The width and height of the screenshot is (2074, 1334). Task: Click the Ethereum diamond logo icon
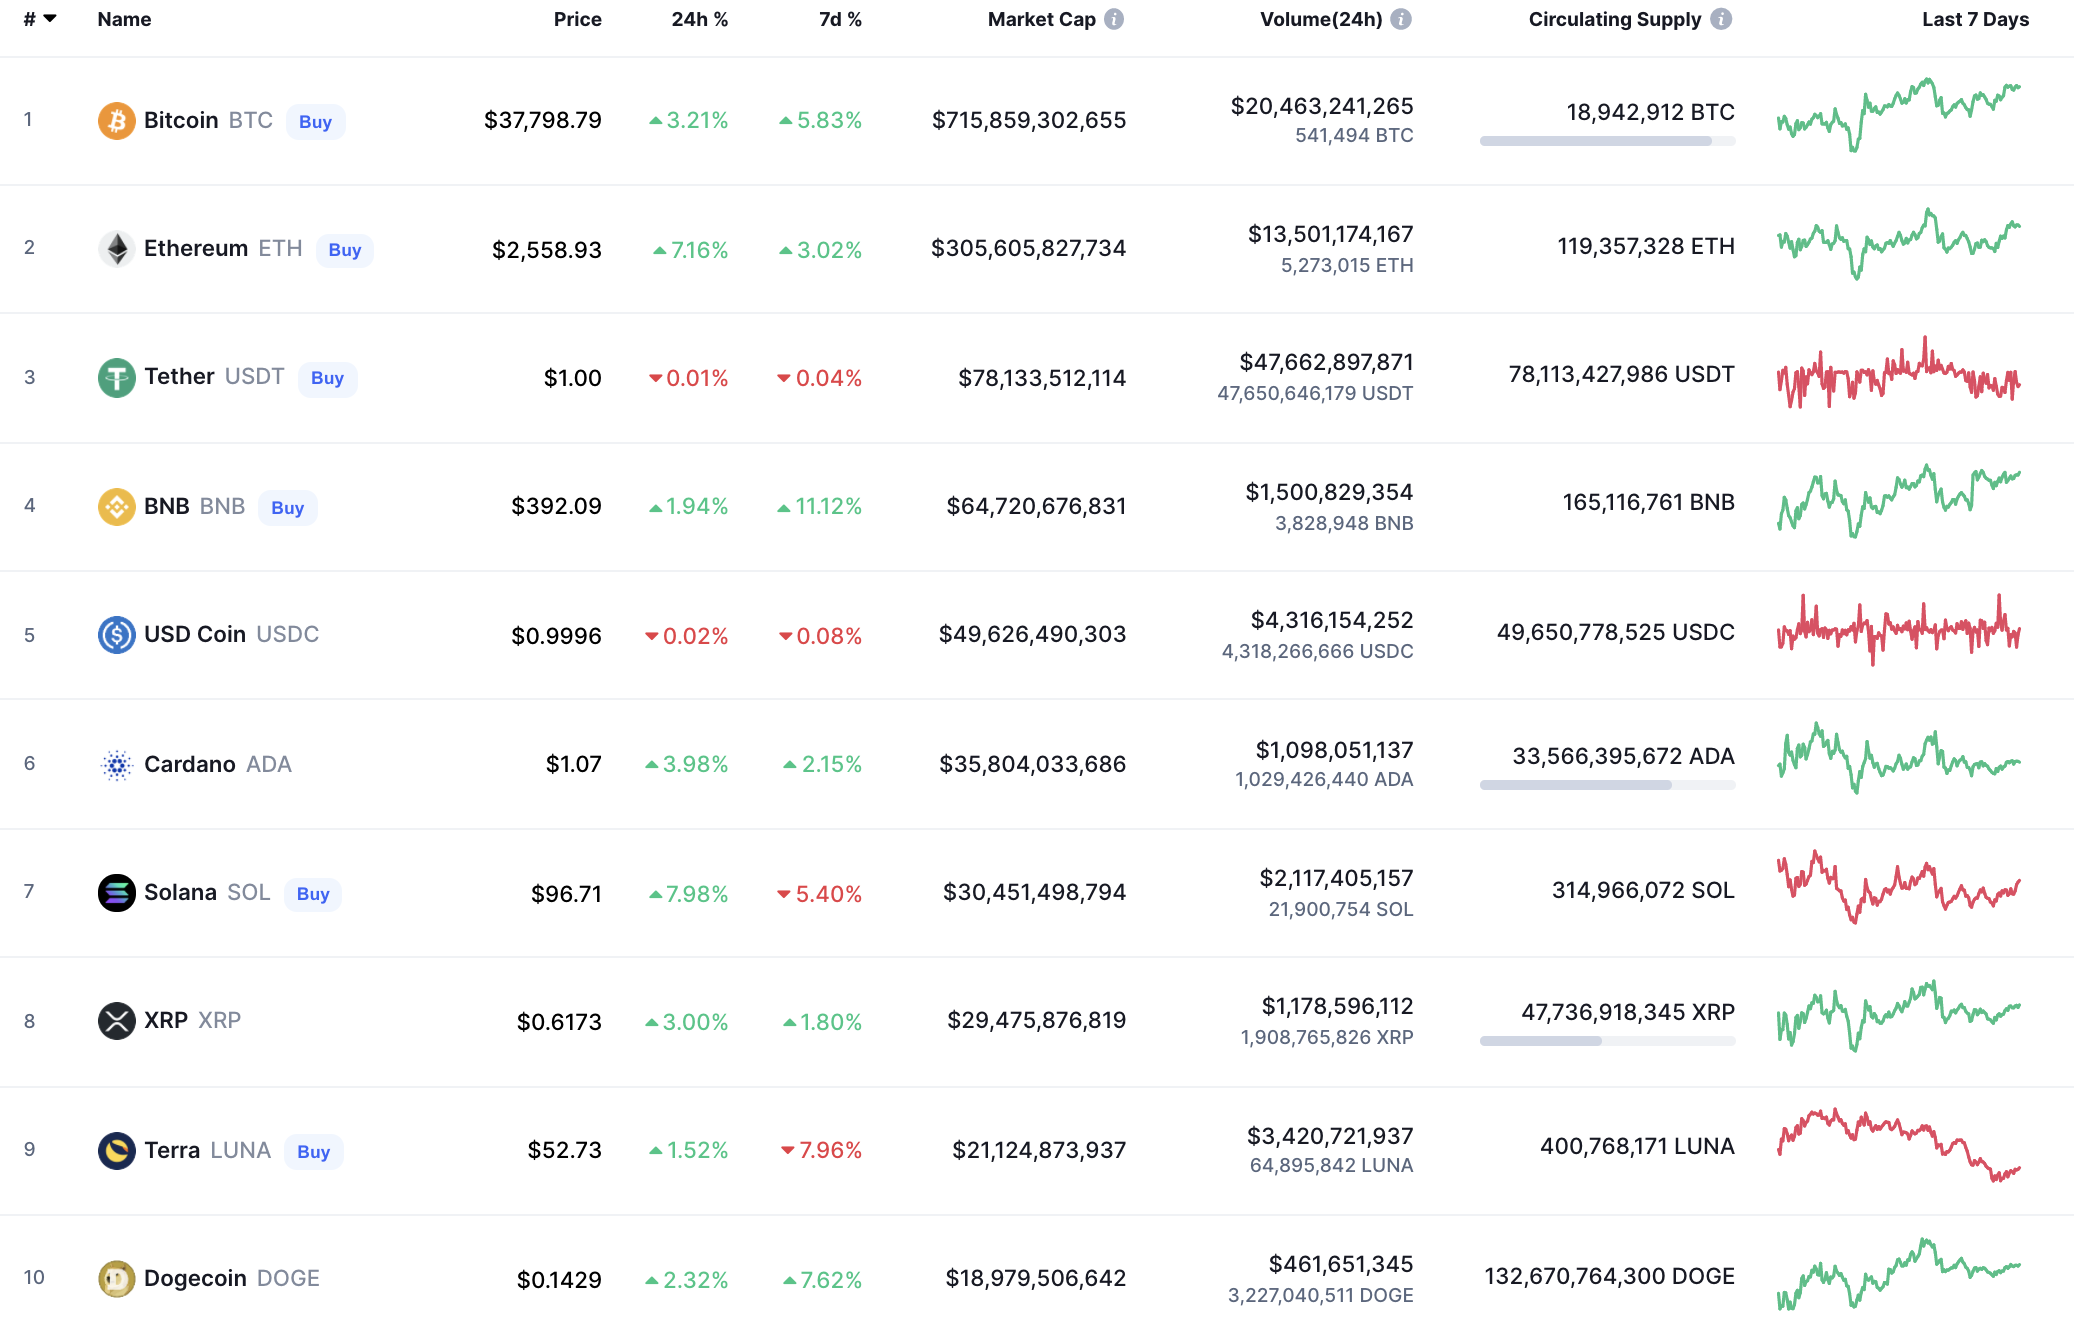116,249
